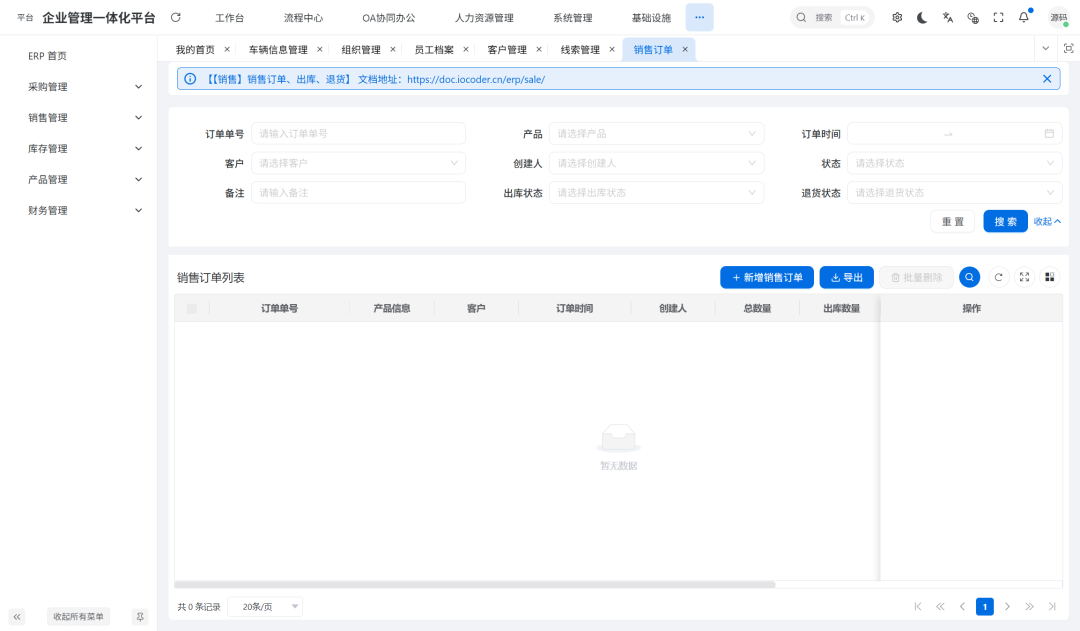Toggle dark mode with the moon icon

(921, 17)
